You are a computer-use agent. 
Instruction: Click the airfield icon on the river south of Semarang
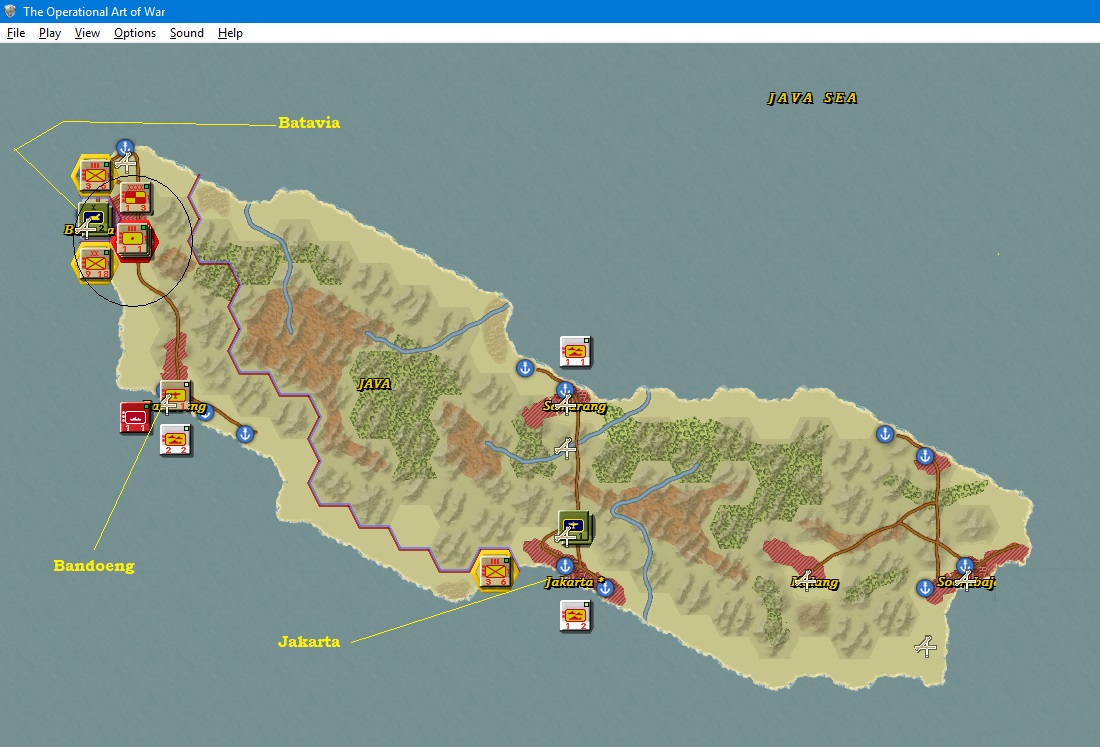(x=565, y=447)
